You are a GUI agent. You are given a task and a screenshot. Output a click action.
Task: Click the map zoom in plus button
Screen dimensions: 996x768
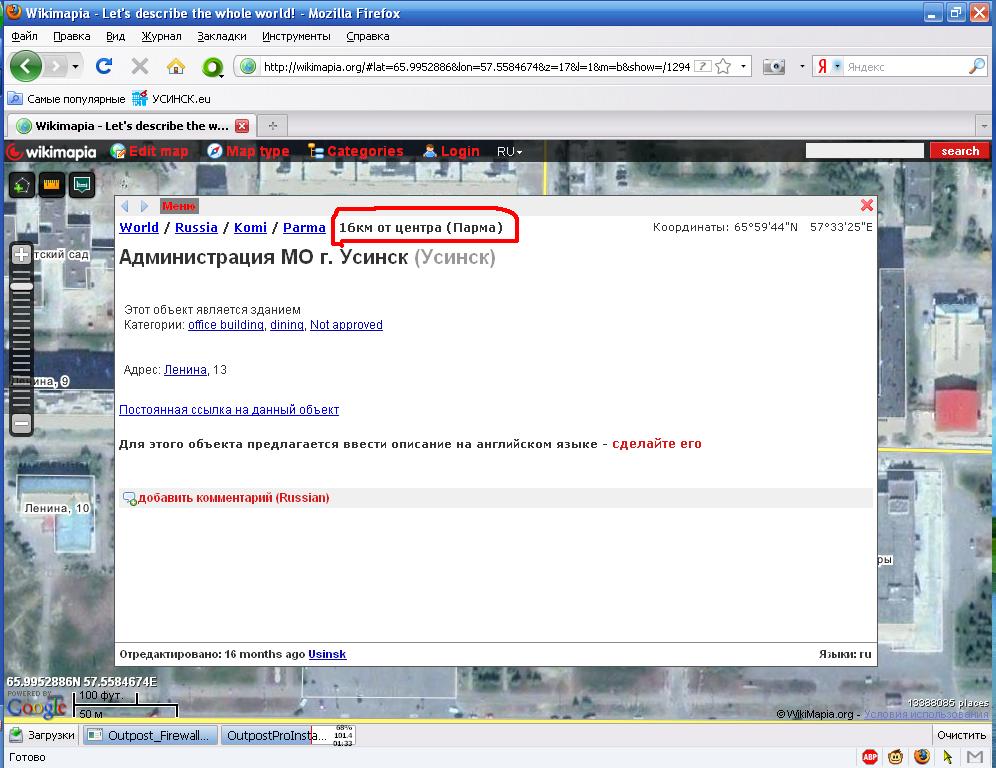coord(21,255)
